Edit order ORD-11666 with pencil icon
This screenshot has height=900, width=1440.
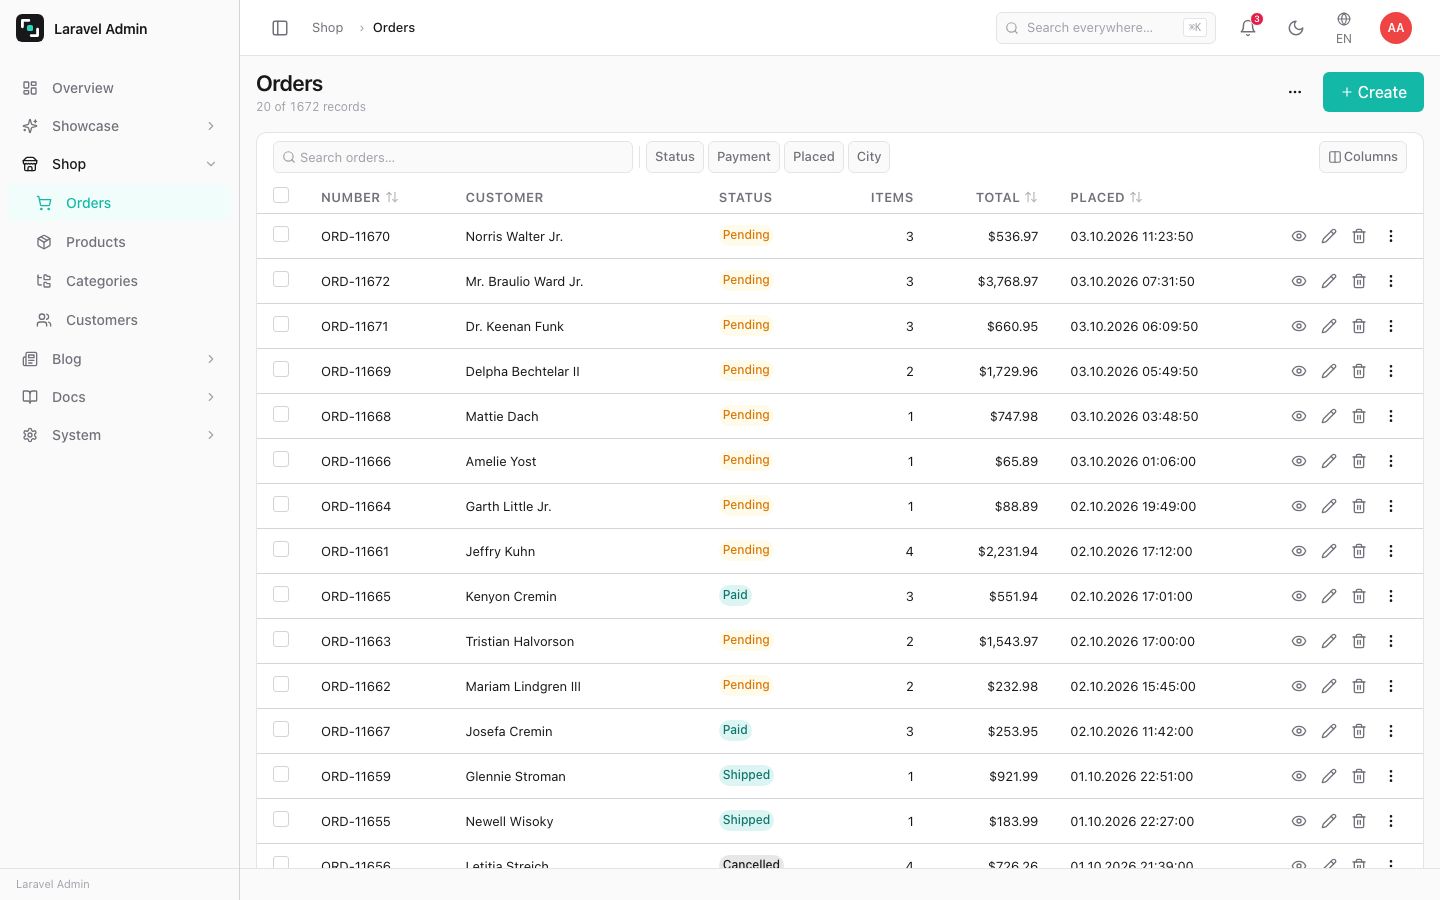point(1329,461)
